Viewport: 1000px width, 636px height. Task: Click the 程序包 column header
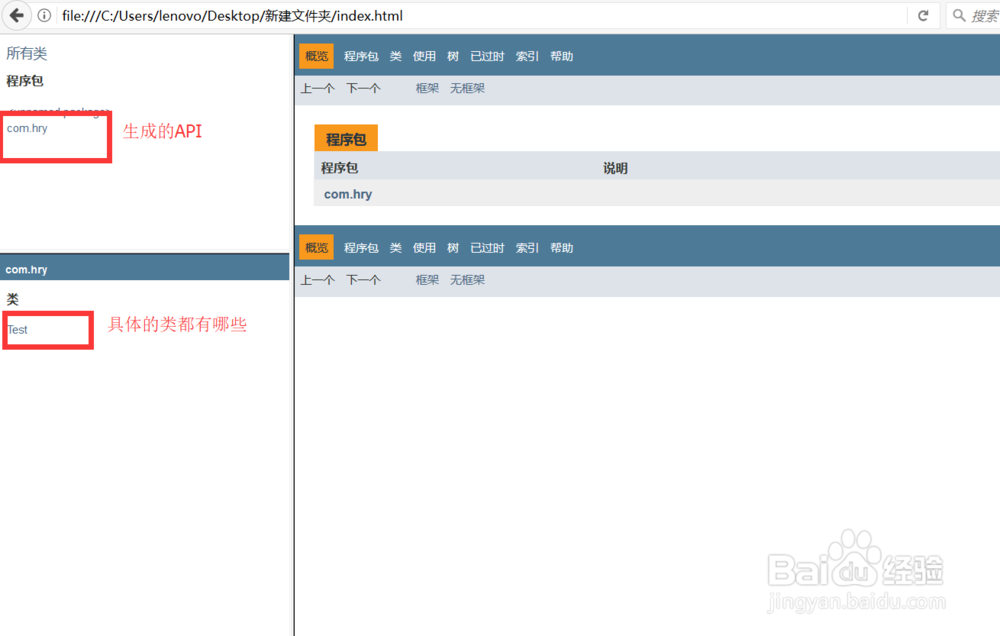click(339, 168)
